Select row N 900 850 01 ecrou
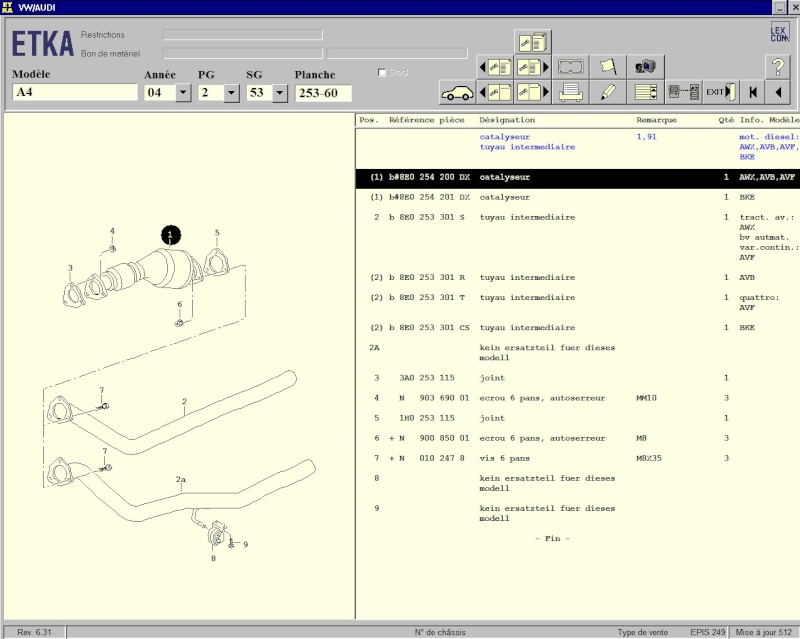The width and height of the screenshot is (800, 639). pyautogui.click(x=578, y=438)
